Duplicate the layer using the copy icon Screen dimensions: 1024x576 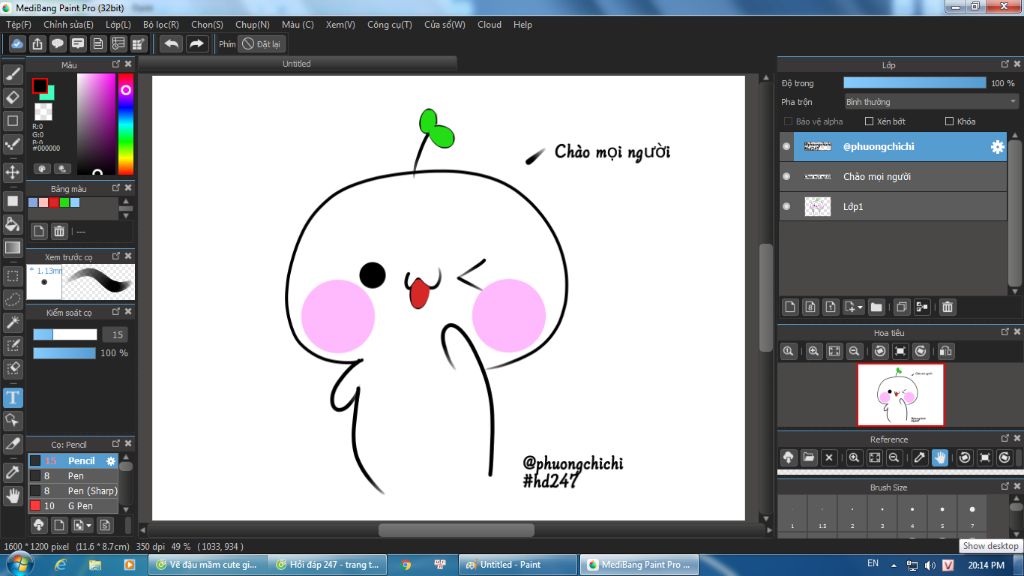901,307
